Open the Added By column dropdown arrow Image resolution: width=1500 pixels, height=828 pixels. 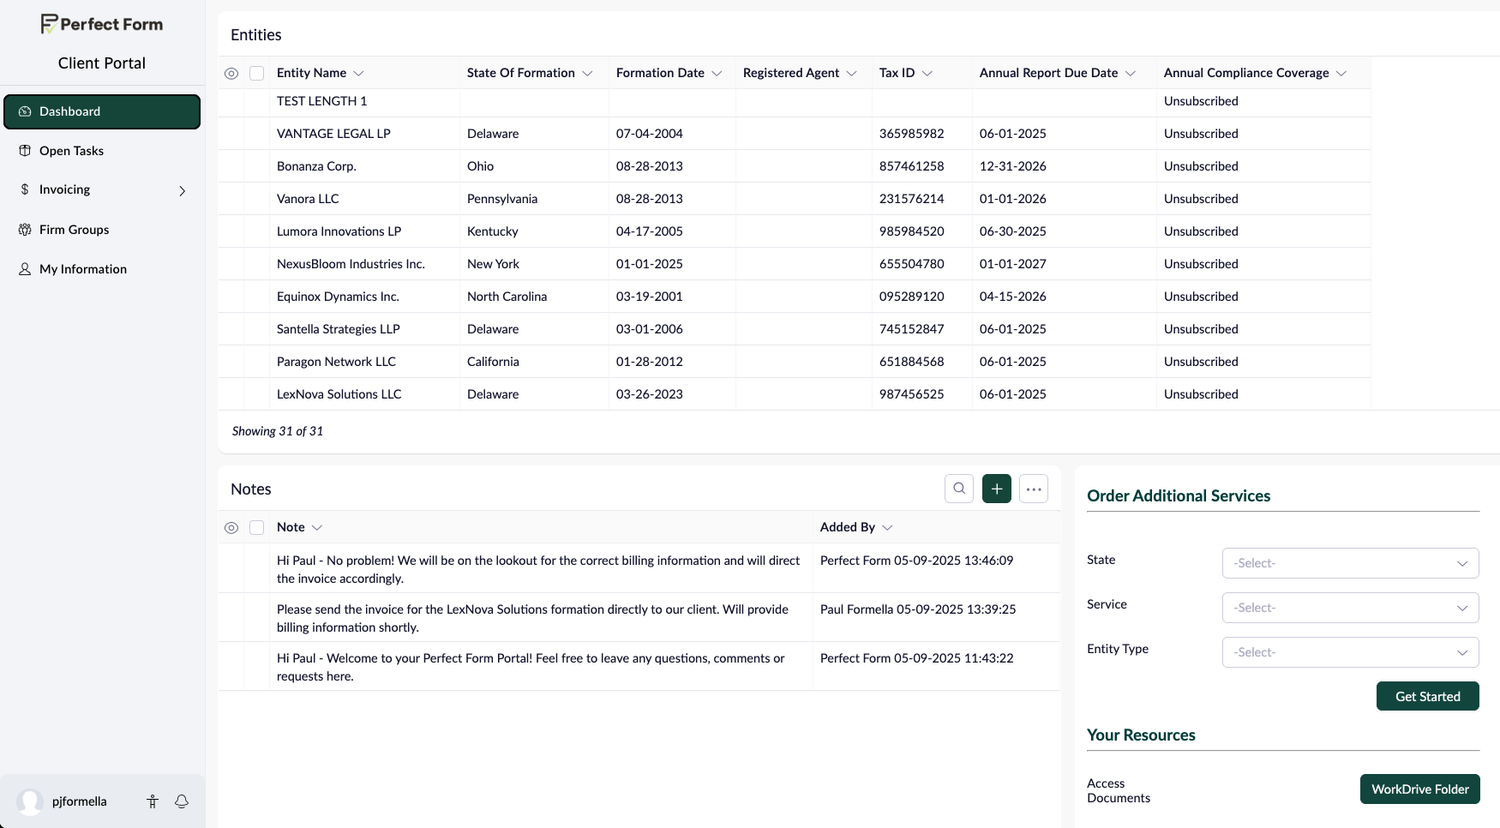(887, 528)
